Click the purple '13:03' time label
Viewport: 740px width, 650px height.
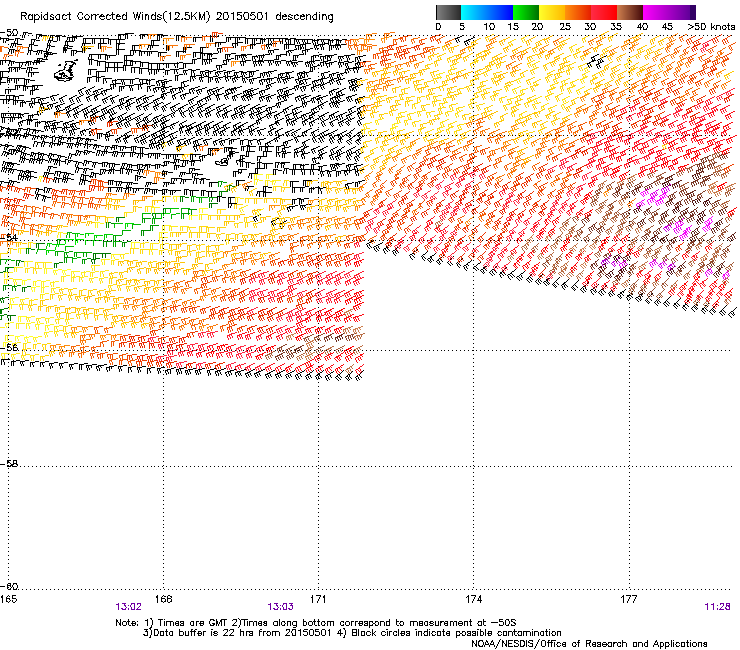280,607
